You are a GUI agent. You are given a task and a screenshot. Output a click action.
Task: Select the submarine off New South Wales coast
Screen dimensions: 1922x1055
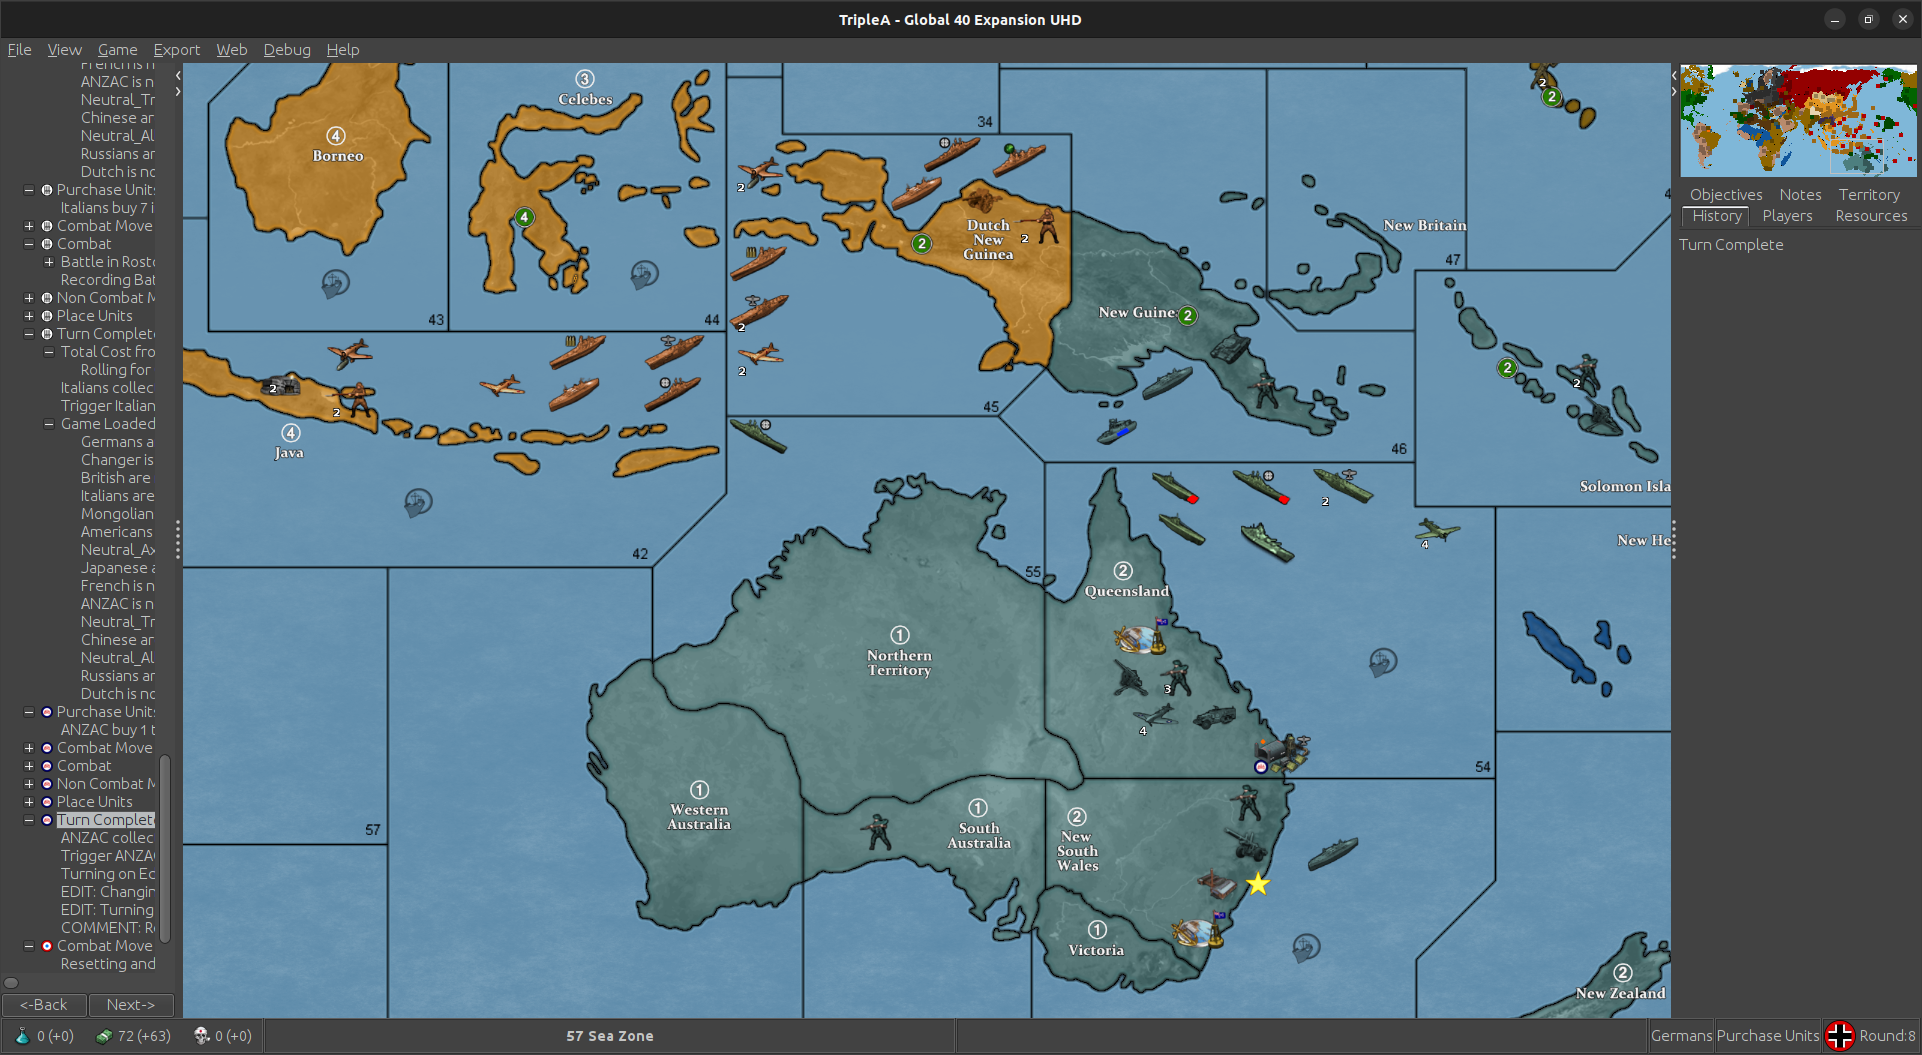click(1333, 853)
